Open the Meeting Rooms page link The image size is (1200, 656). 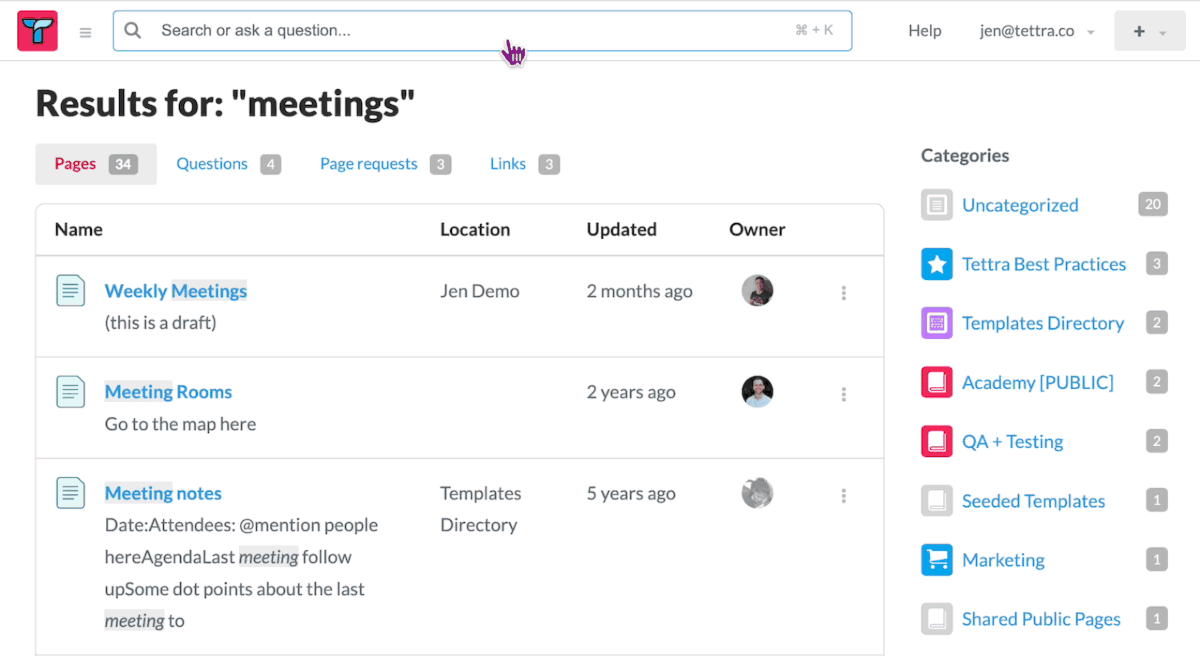coord(168,392)
